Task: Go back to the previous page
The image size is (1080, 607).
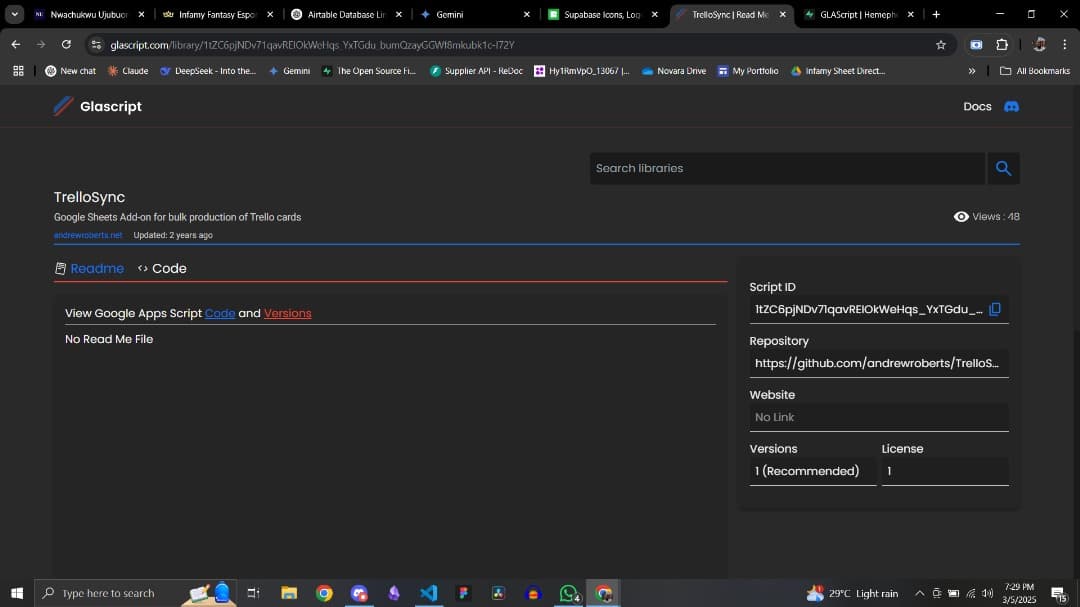Action: coord(16,45)
